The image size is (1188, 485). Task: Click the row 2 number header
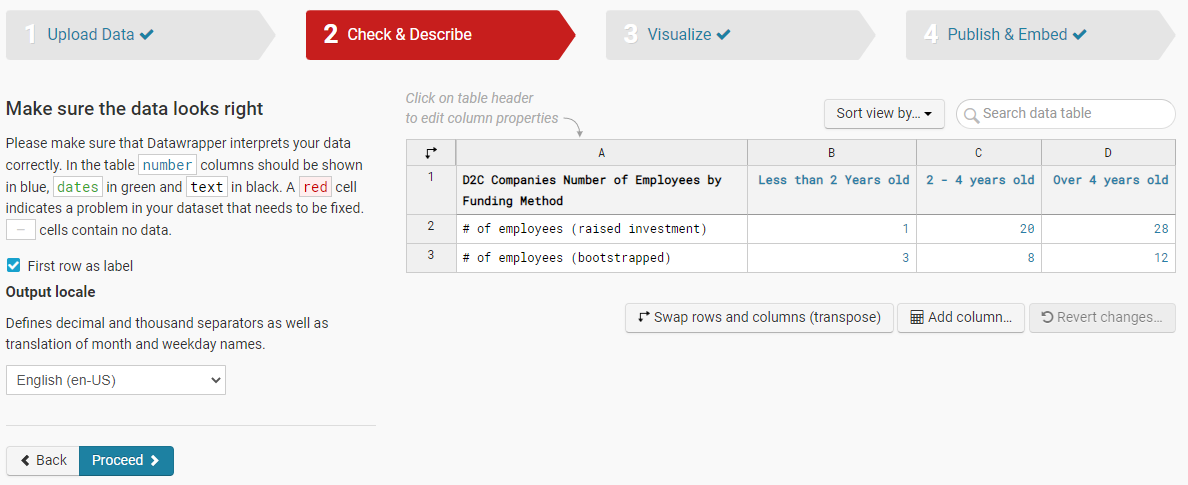[431, 229]
